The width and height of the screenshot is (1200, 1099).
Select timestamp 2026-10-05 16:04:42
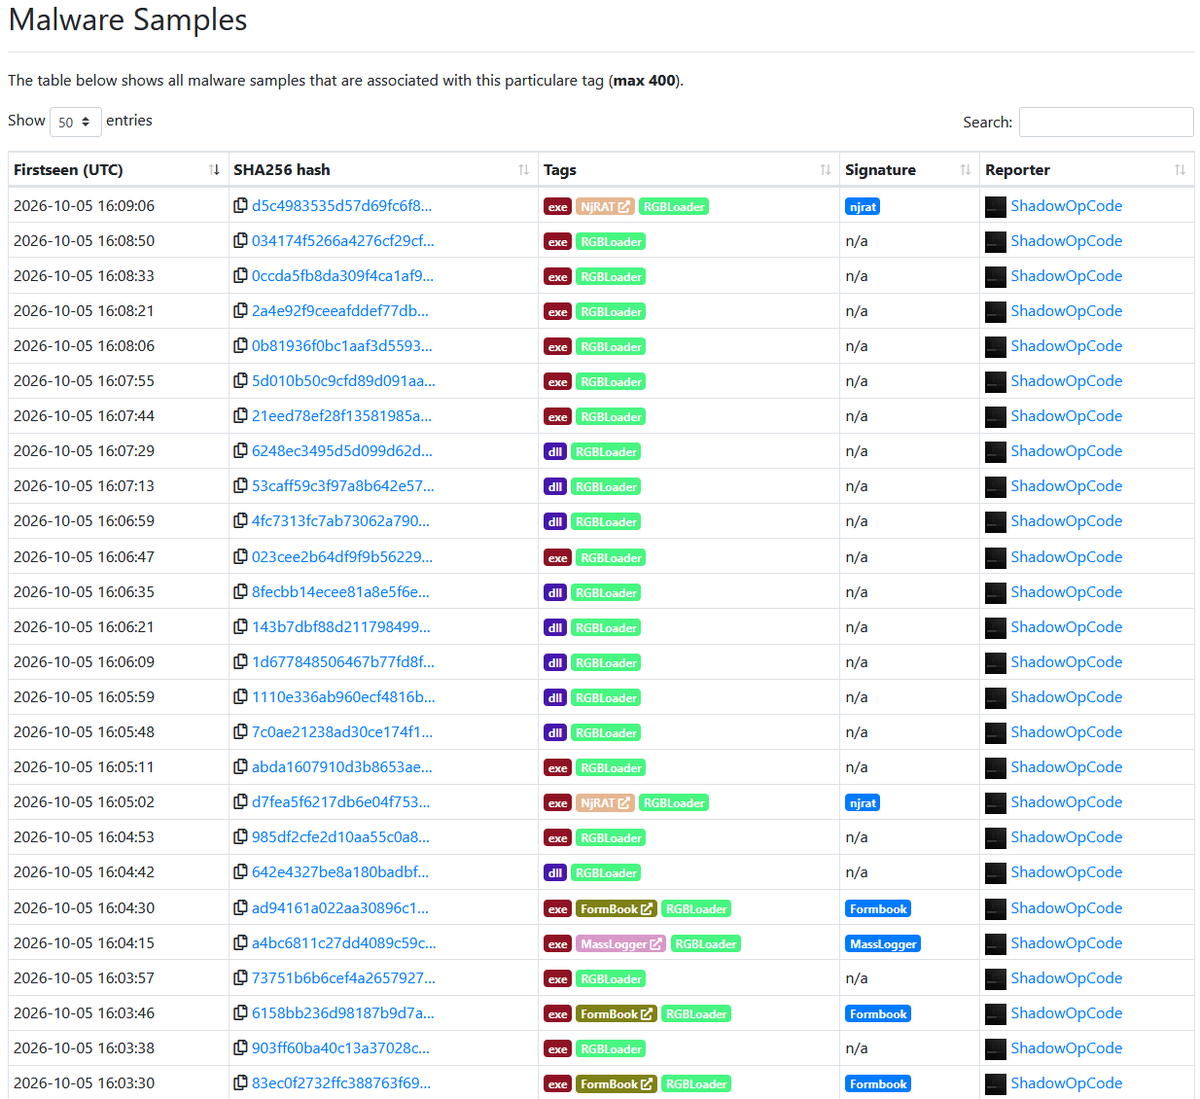point(84,872)
